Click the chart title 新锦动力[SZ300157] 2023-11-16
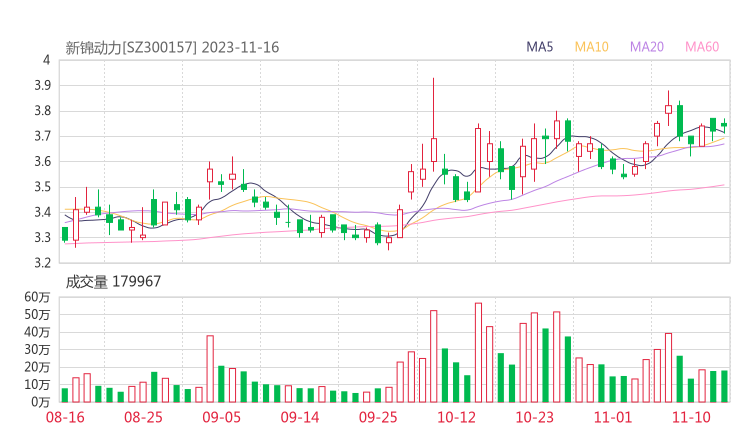 172,48
